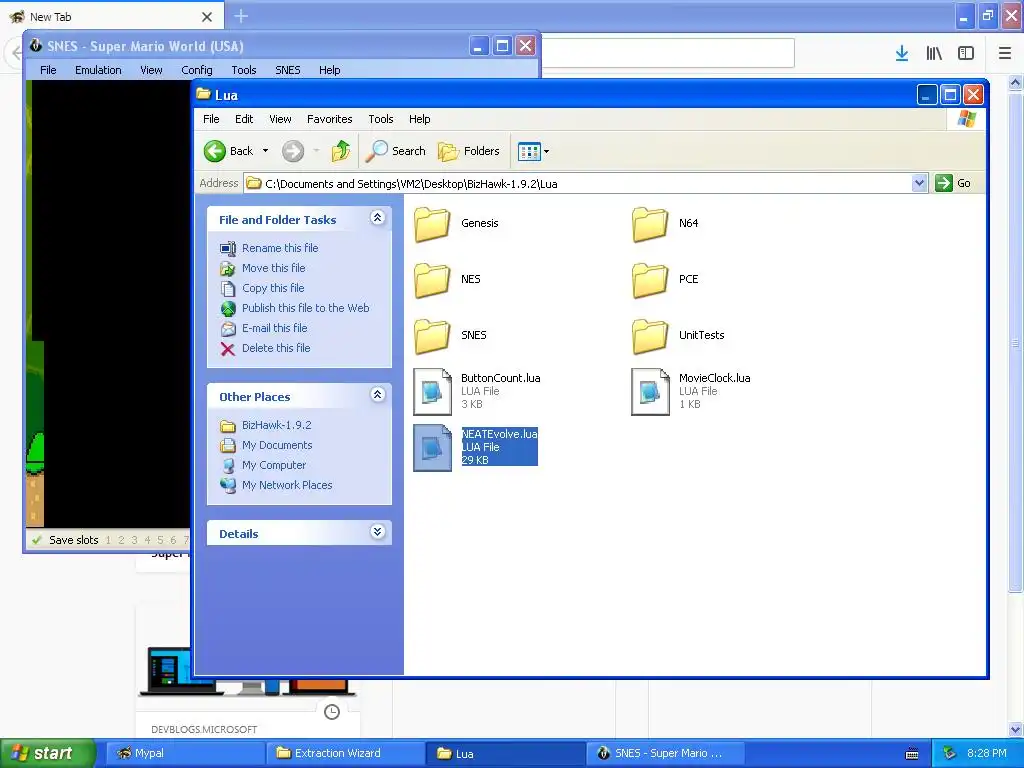
Task: Select the NES folder
Action: [448, 280]
